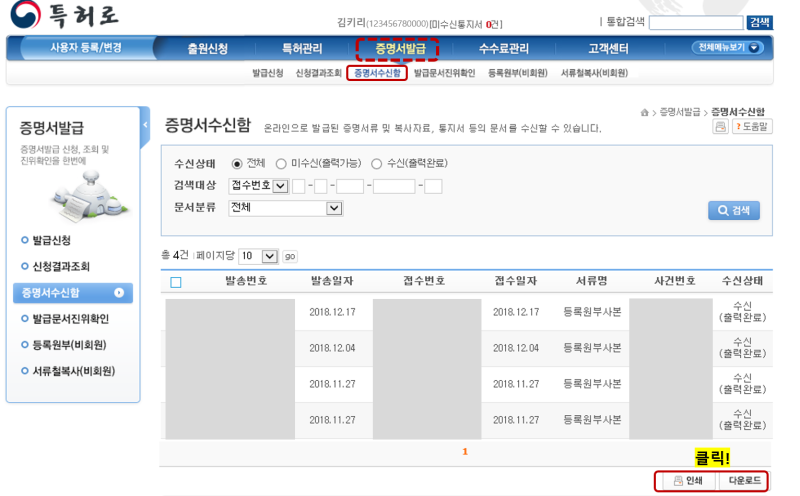Select the 미수신(출력가능) radio button
The image size is (800, 496).
[281, 164]
